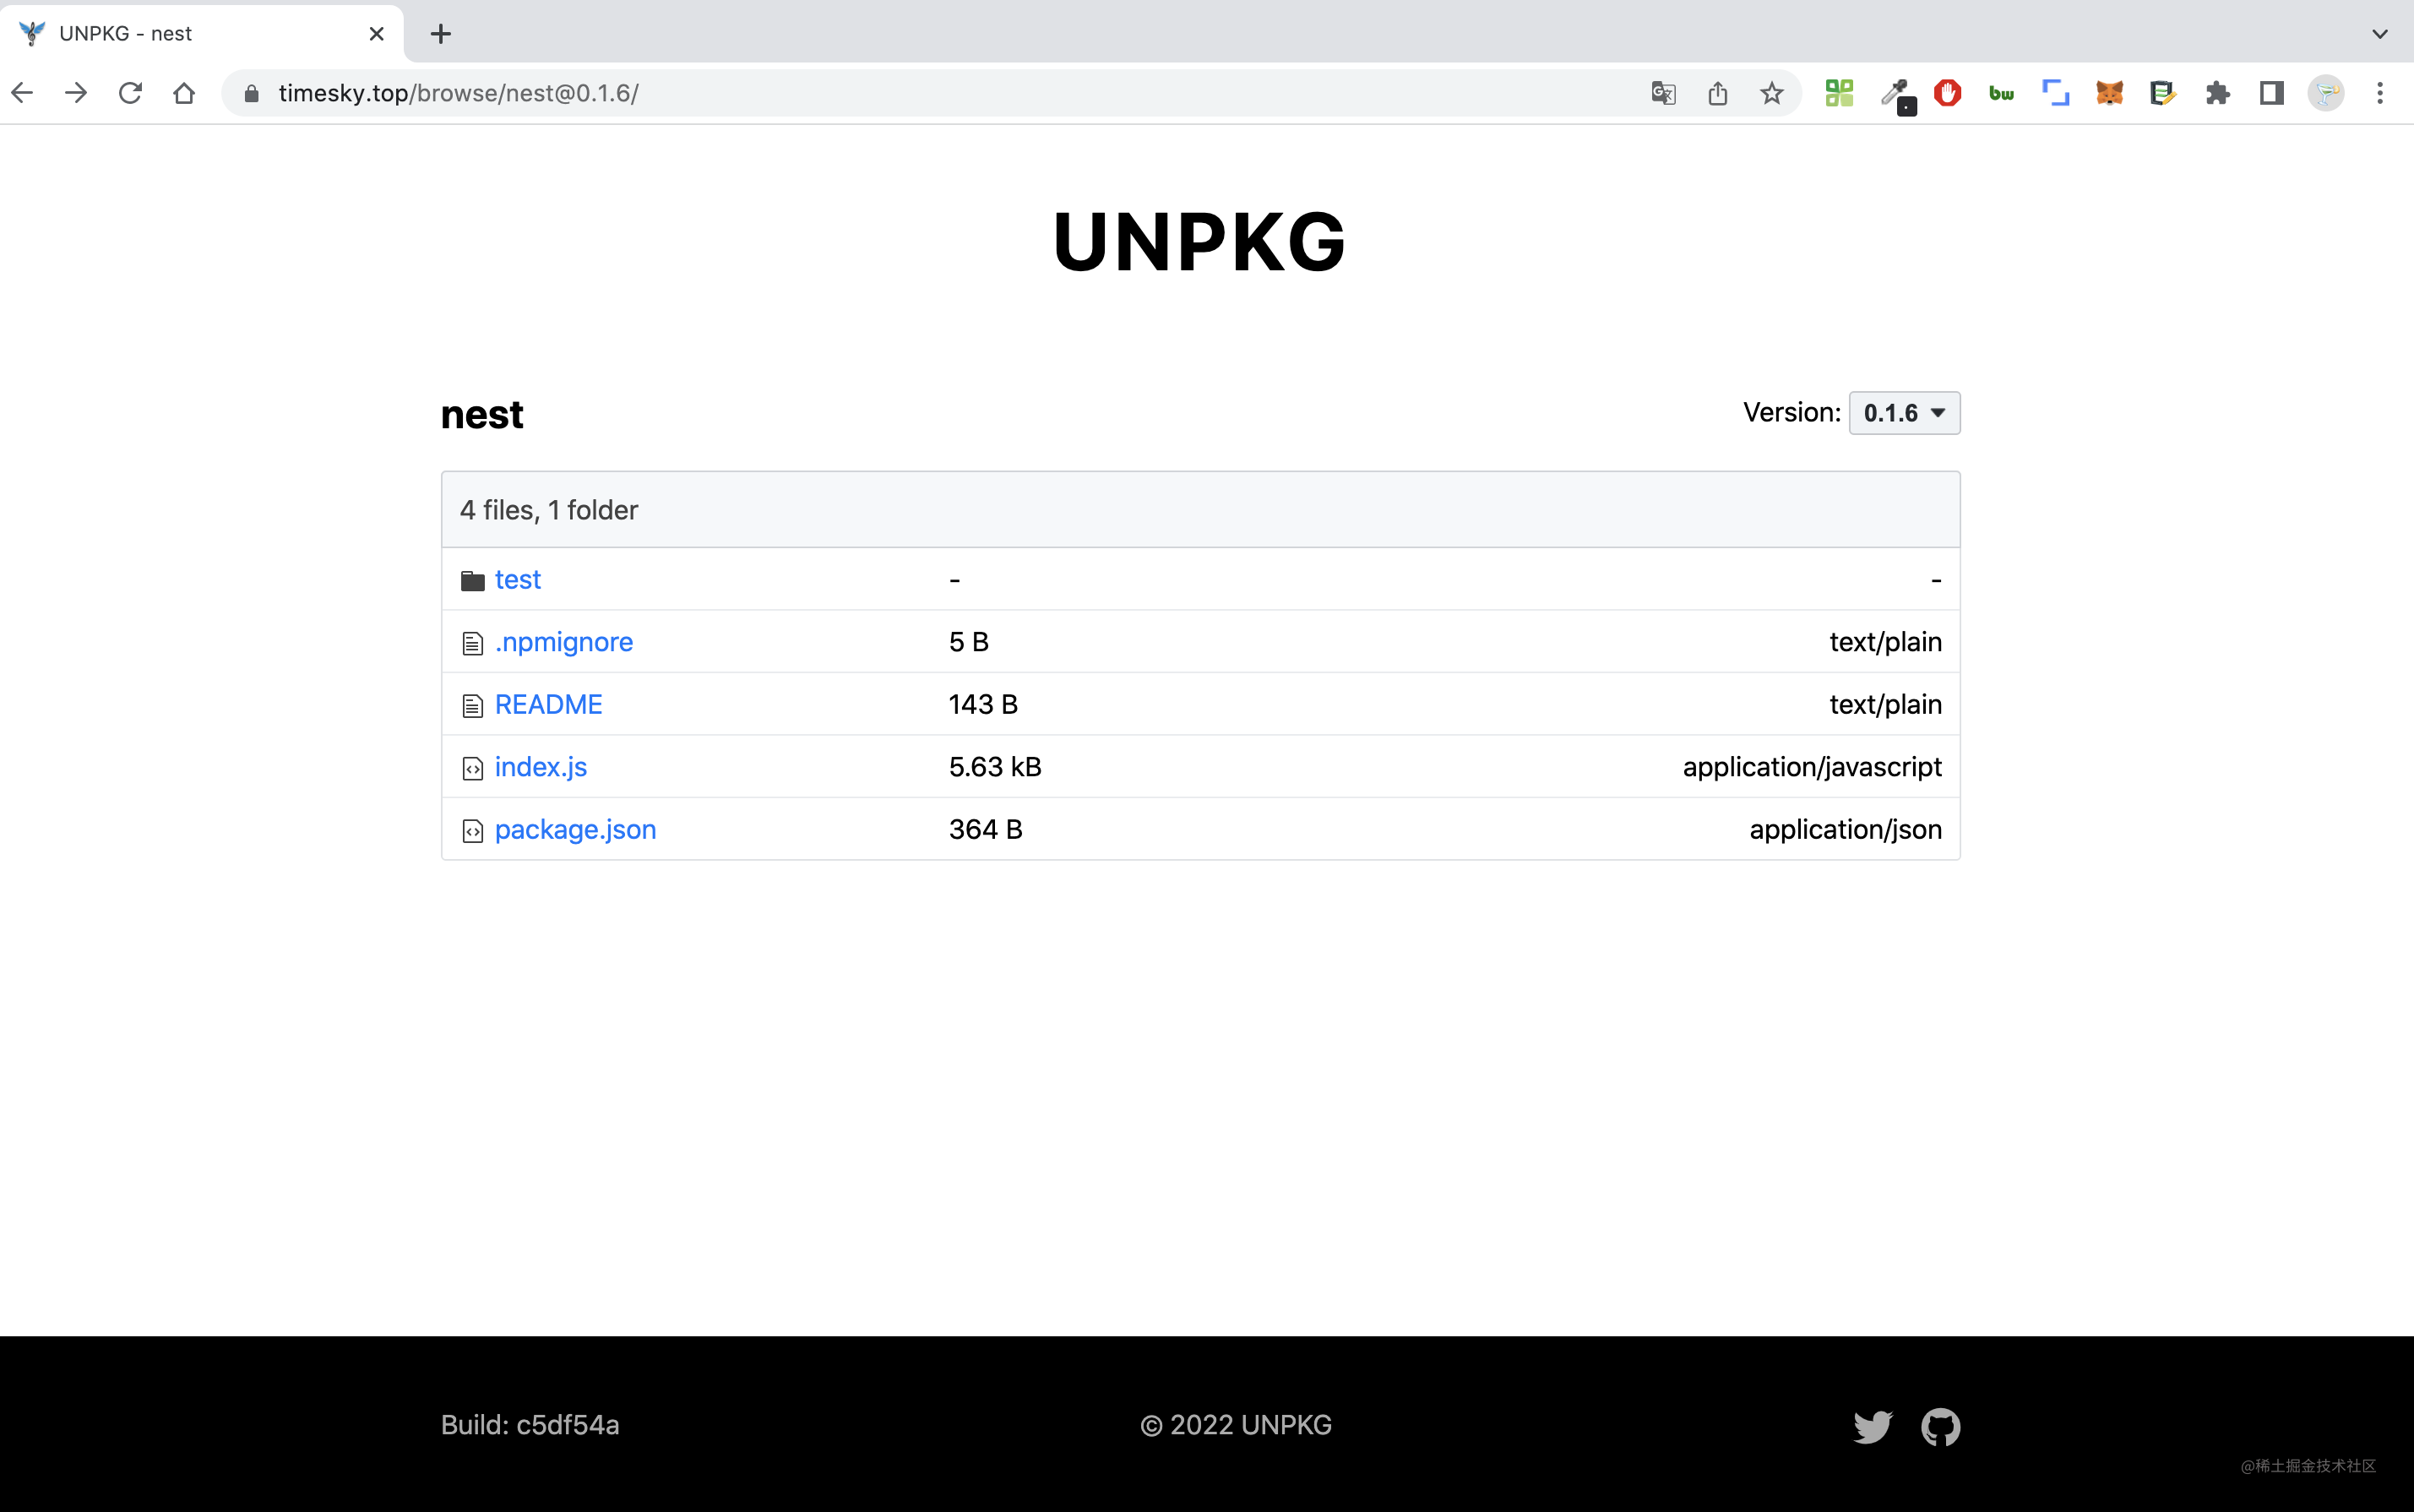Open a new browser tab
The height and width of the screenshot is (1512, 2414).
[x=440, y=33]
